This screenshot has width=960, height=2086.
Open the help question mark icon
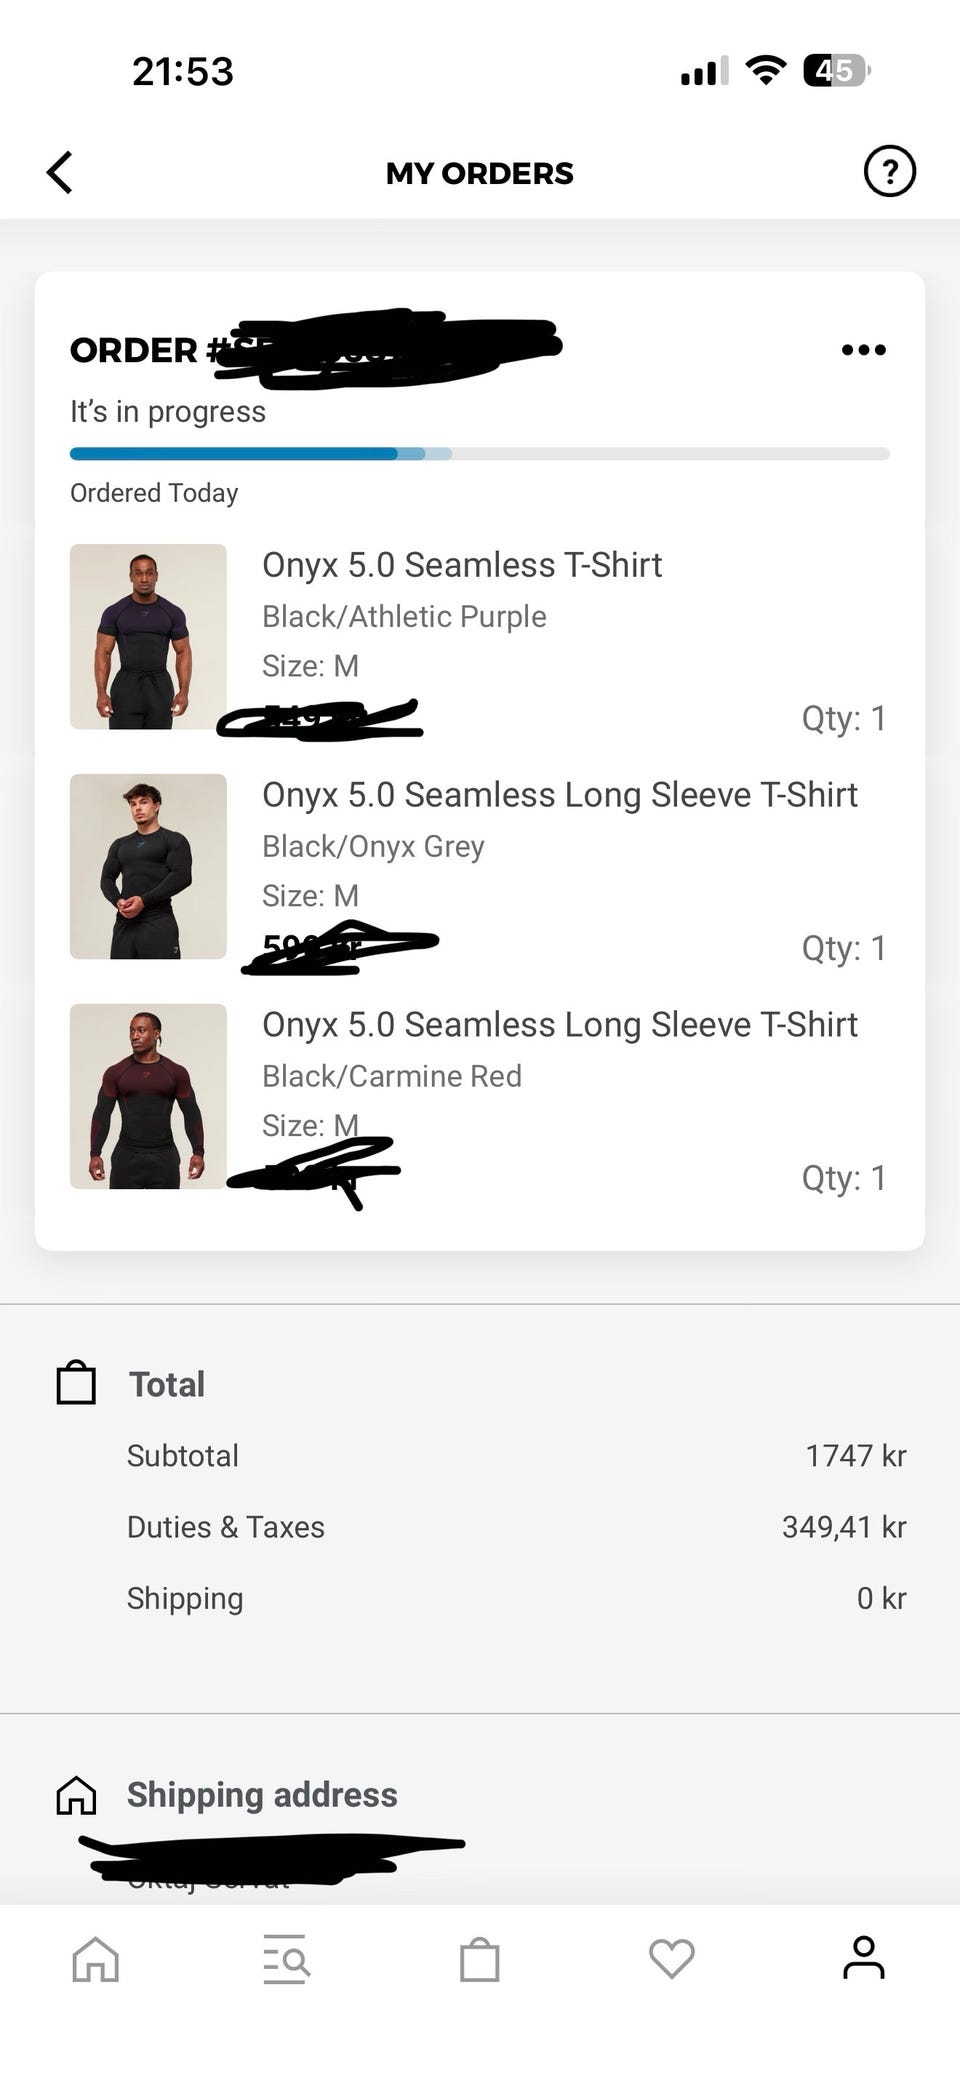pos(889,171)
